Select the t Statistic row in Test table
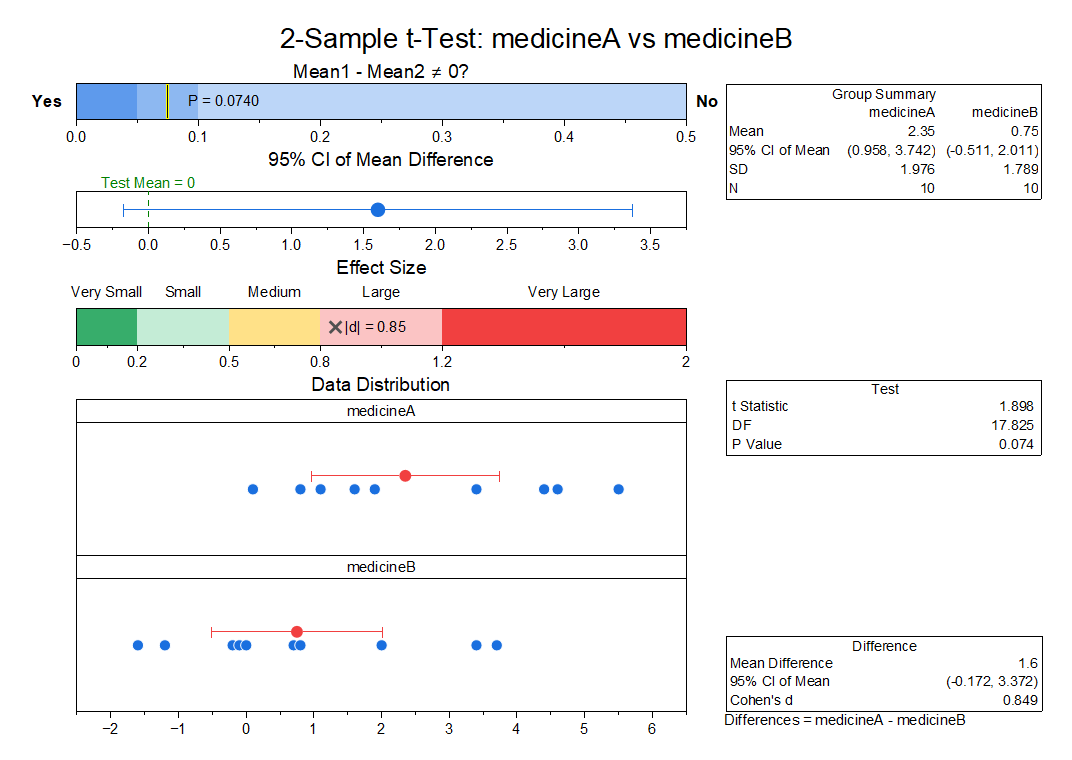1072x760 pixels. pyautogui.click(x=884, y=406)
